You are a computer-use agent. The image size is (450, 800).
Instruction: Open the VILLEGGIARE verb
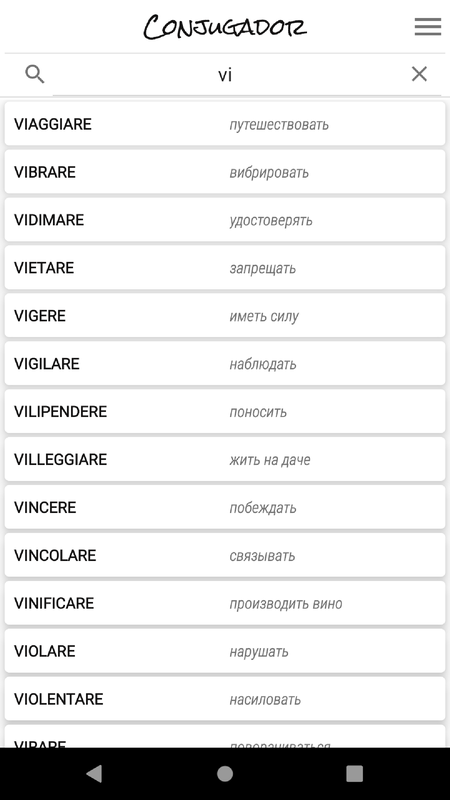pos(225,460)
